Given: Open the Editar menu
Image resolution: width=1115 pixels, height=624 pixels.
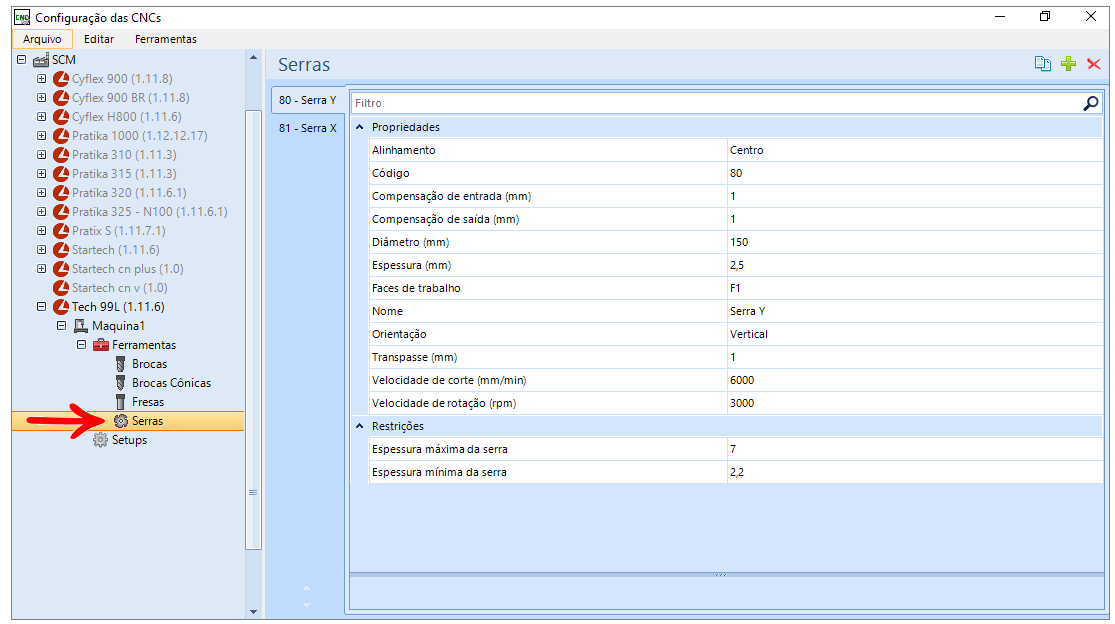Looking at the screenshot, I should click(x=99, y=39).
